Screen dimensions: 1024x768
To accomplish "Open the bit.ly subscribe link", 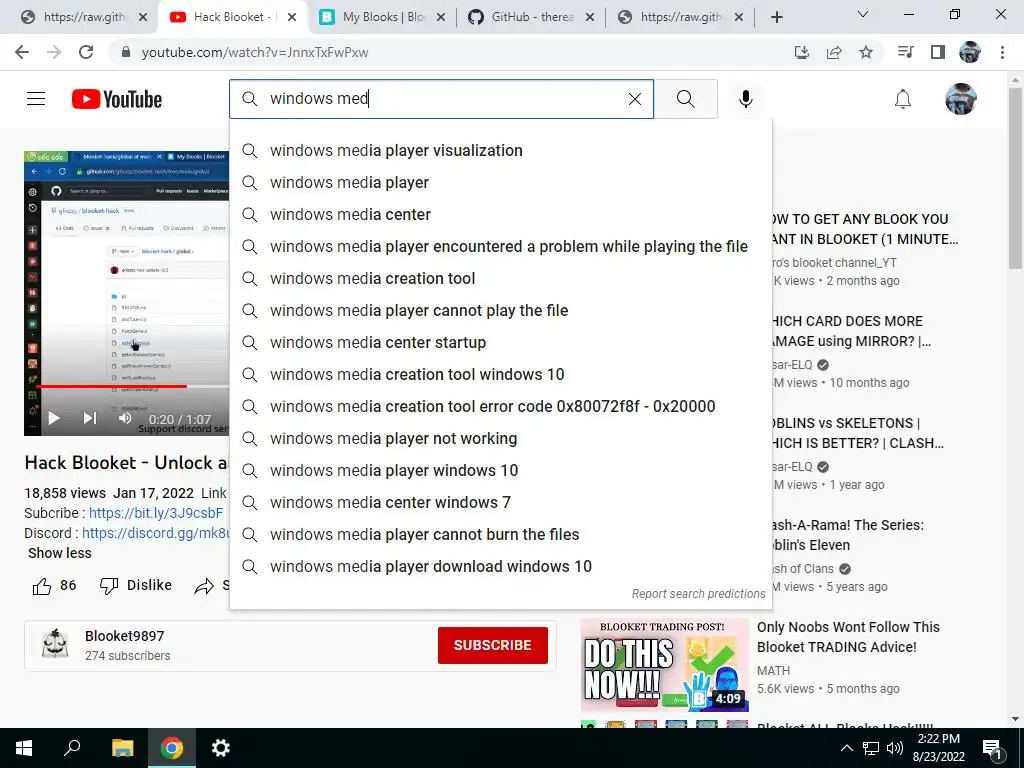I will tap(155, 513).
